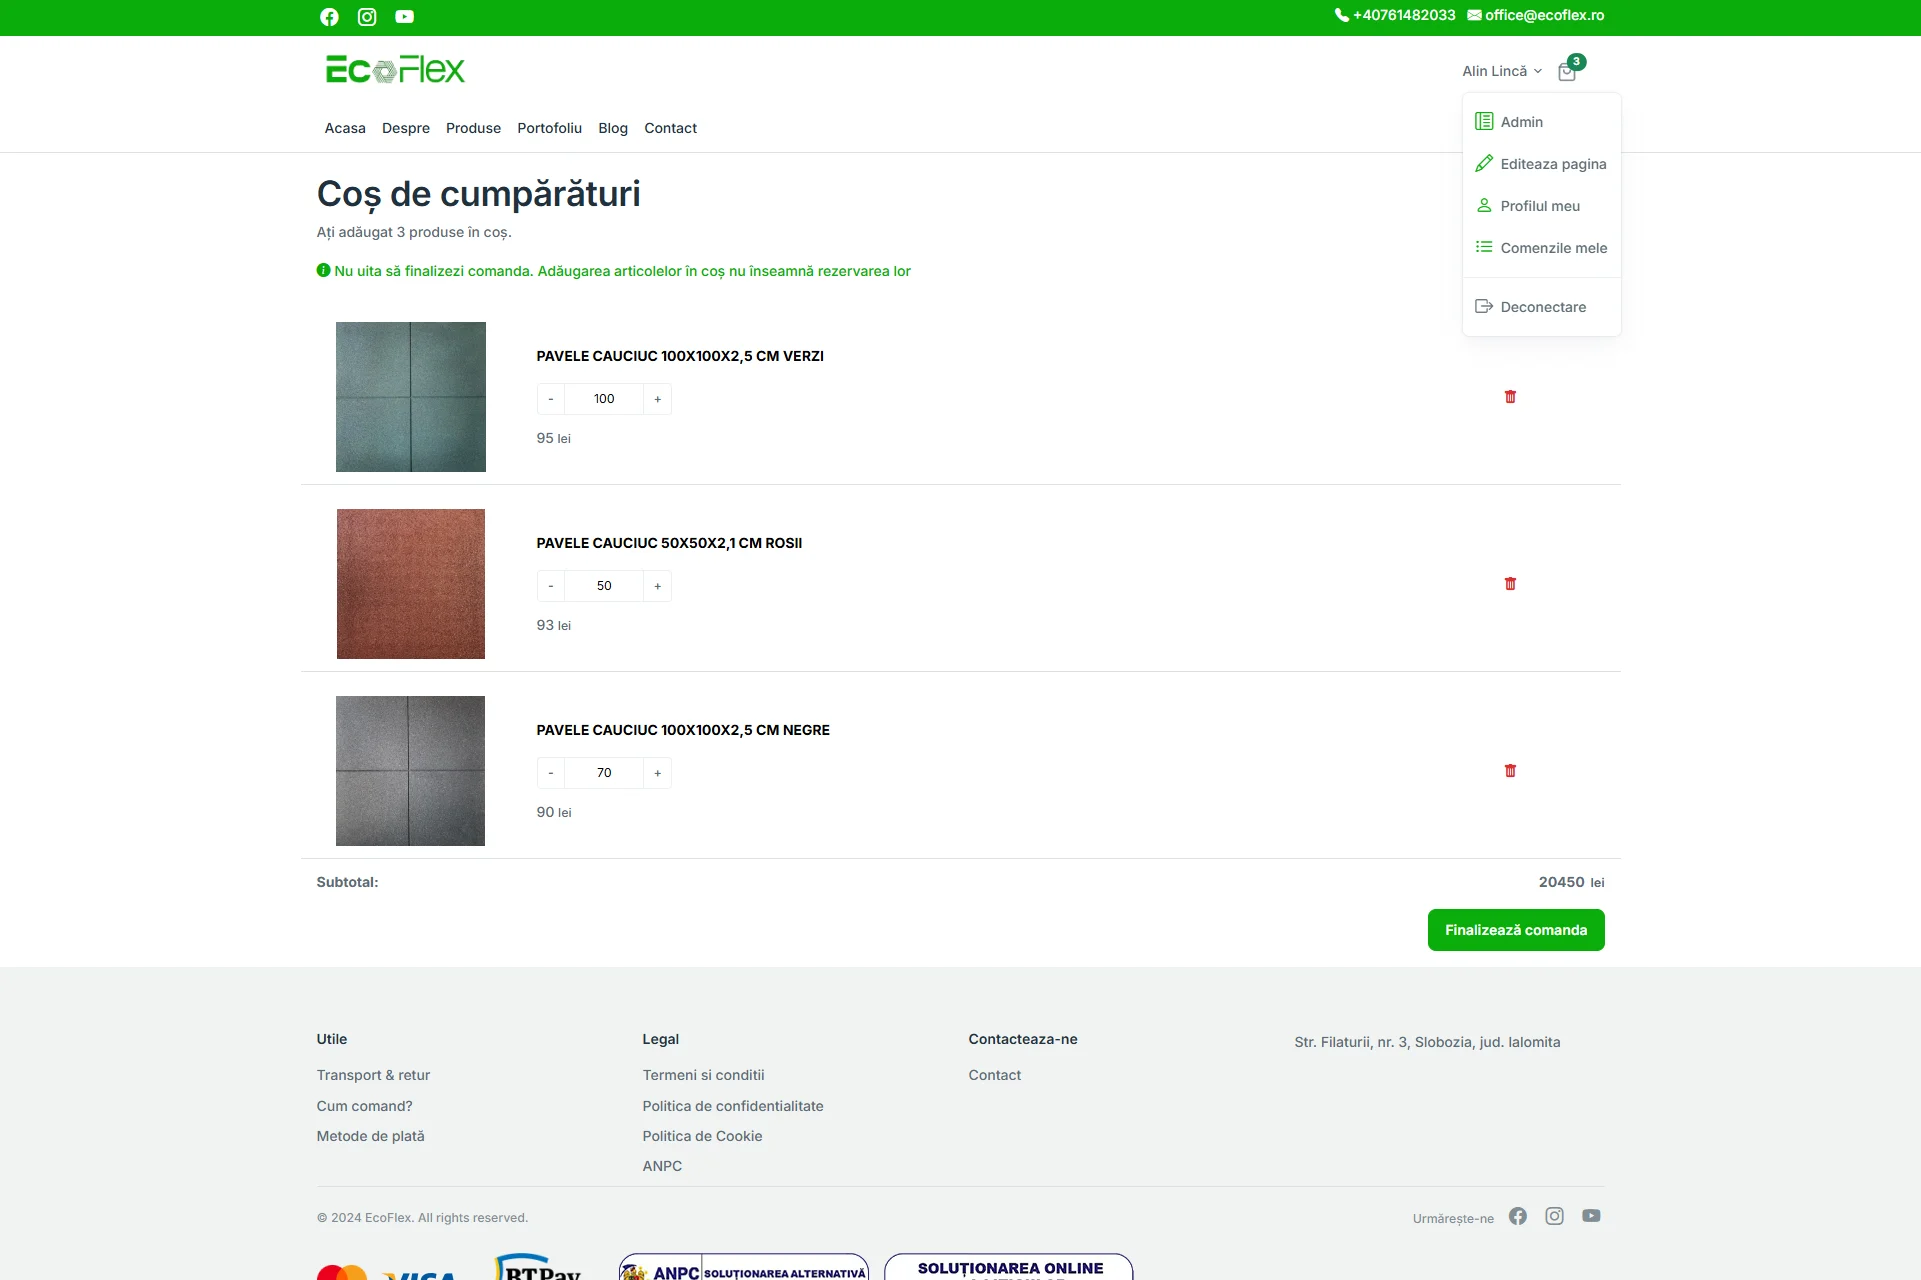Open YouTube icon in top green bar
The height and width of the screenshot is (1280, 1921).
[404, 17]
